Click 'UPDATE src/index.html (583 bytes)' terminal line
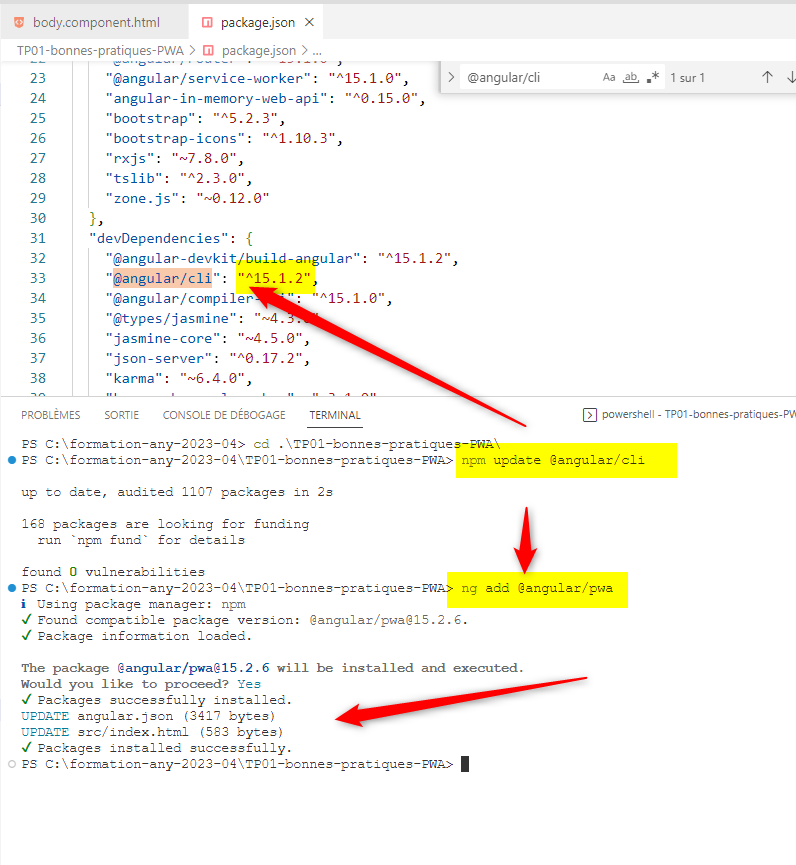The width and height of the screenshot is (796, 865). (x=152, y=732)
